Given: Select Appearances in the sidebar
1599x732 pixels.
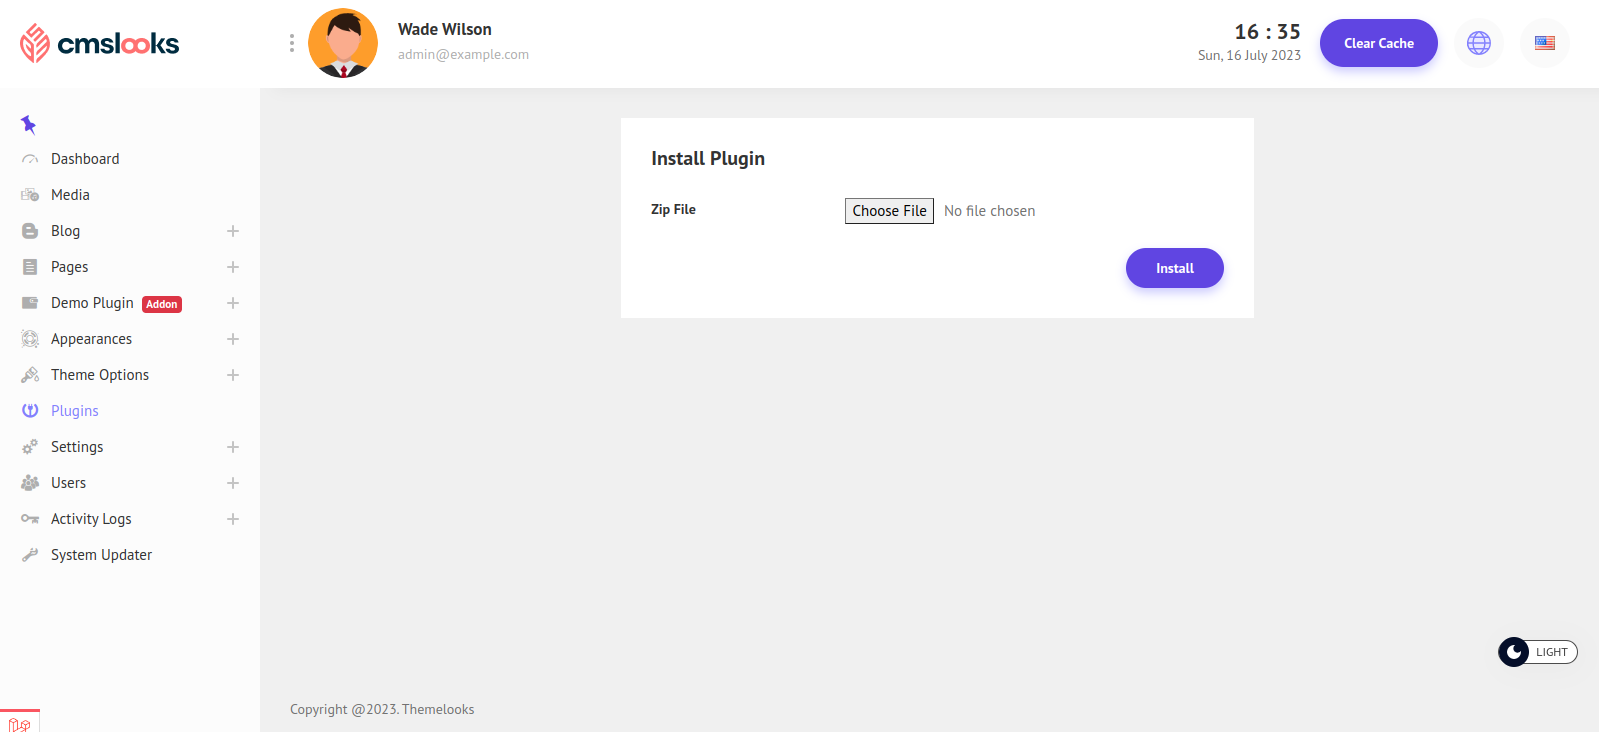Looking at the screenshot, I should tap(91, 339).
